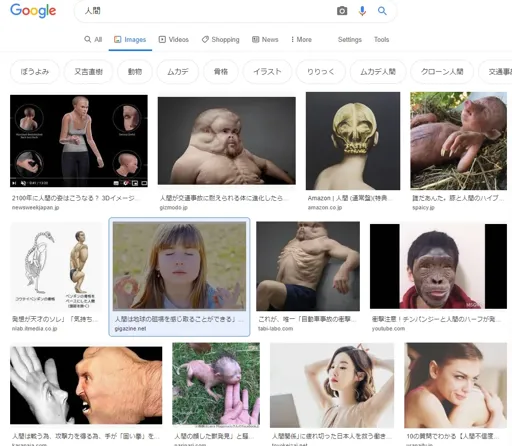Screen dimensions: 512x446
Task: Open the youtube chimpanzee face image
Action: 438,266
